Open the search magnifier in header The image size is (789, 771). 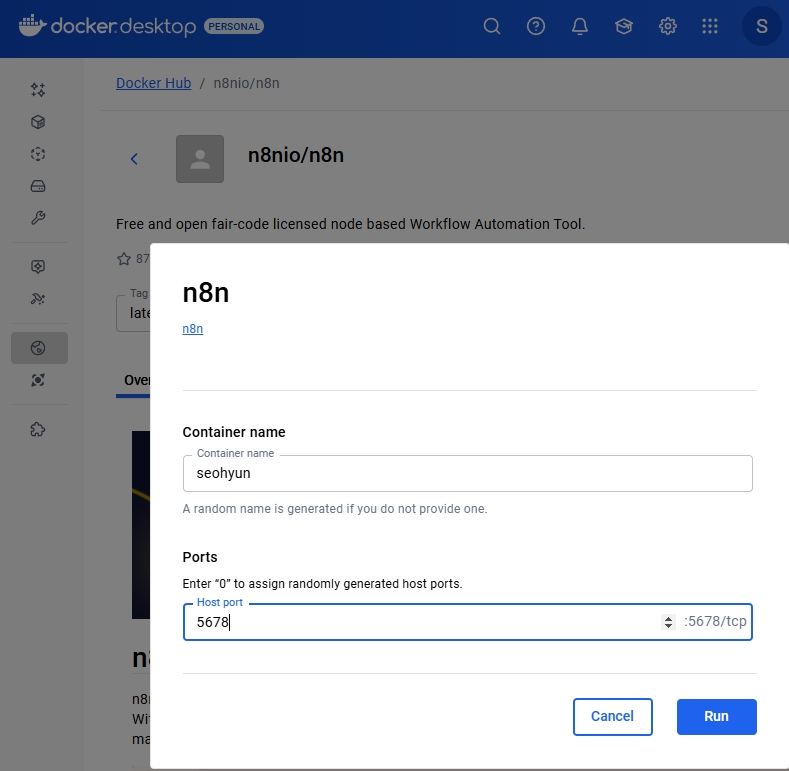click(492, 26)
